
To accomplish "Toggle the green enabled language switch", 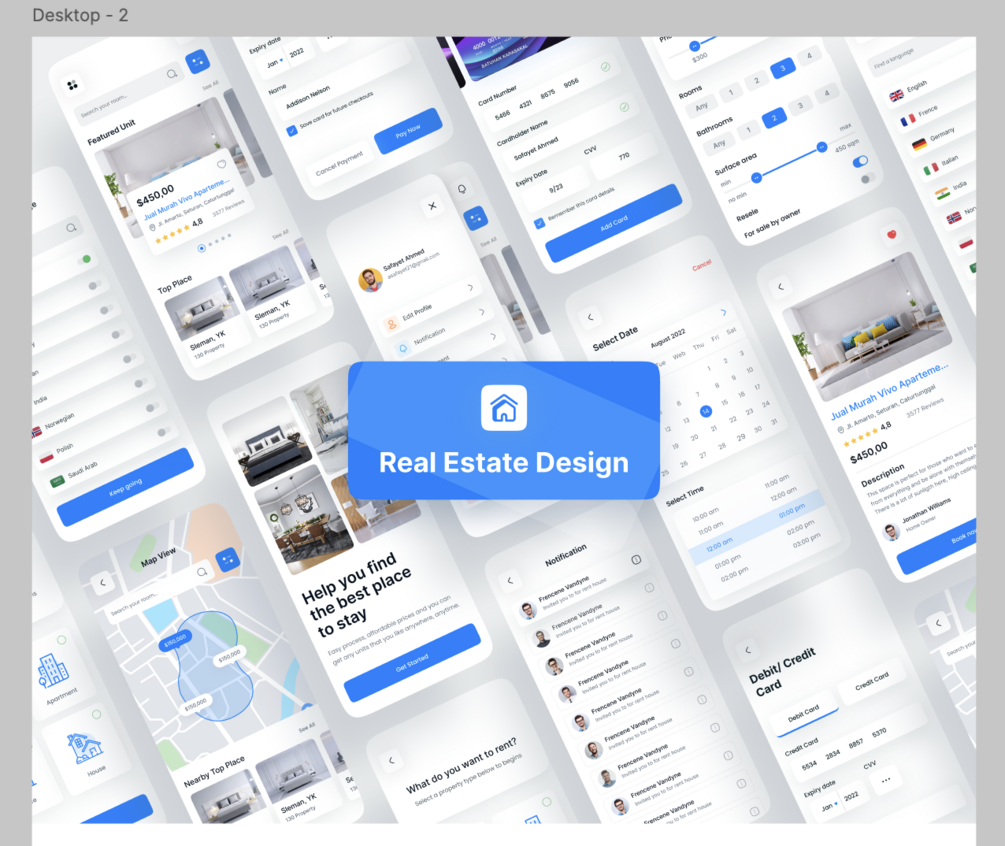I will [84, 260].
